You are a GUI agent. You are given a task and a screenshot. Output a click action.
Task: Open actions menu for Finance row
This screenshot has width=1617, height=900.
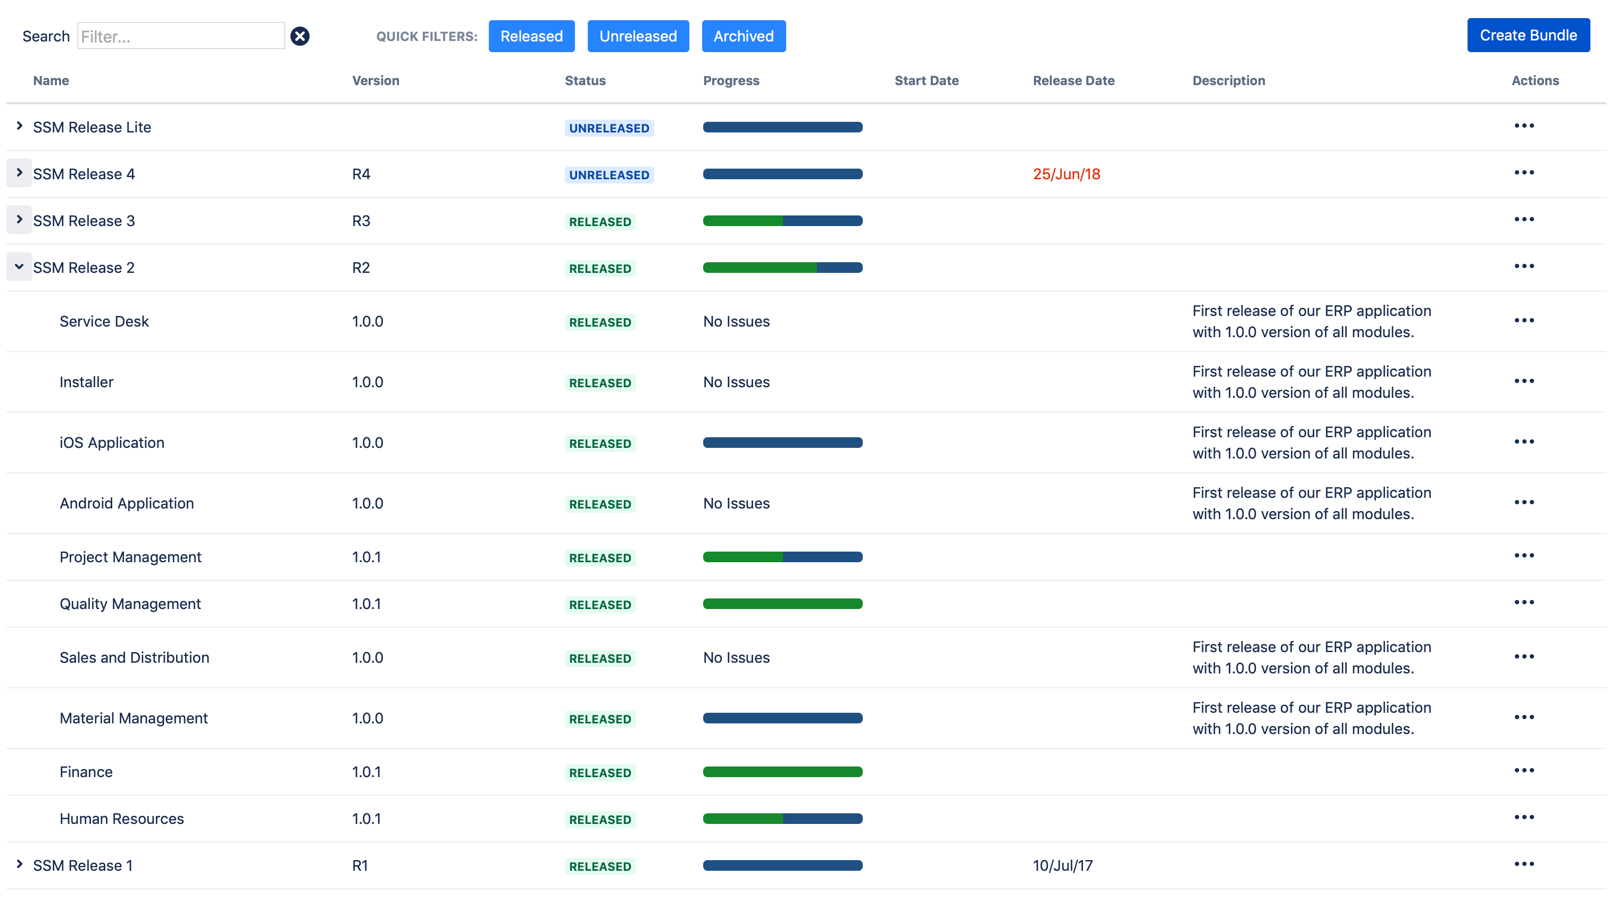(x=1523, y=771)
